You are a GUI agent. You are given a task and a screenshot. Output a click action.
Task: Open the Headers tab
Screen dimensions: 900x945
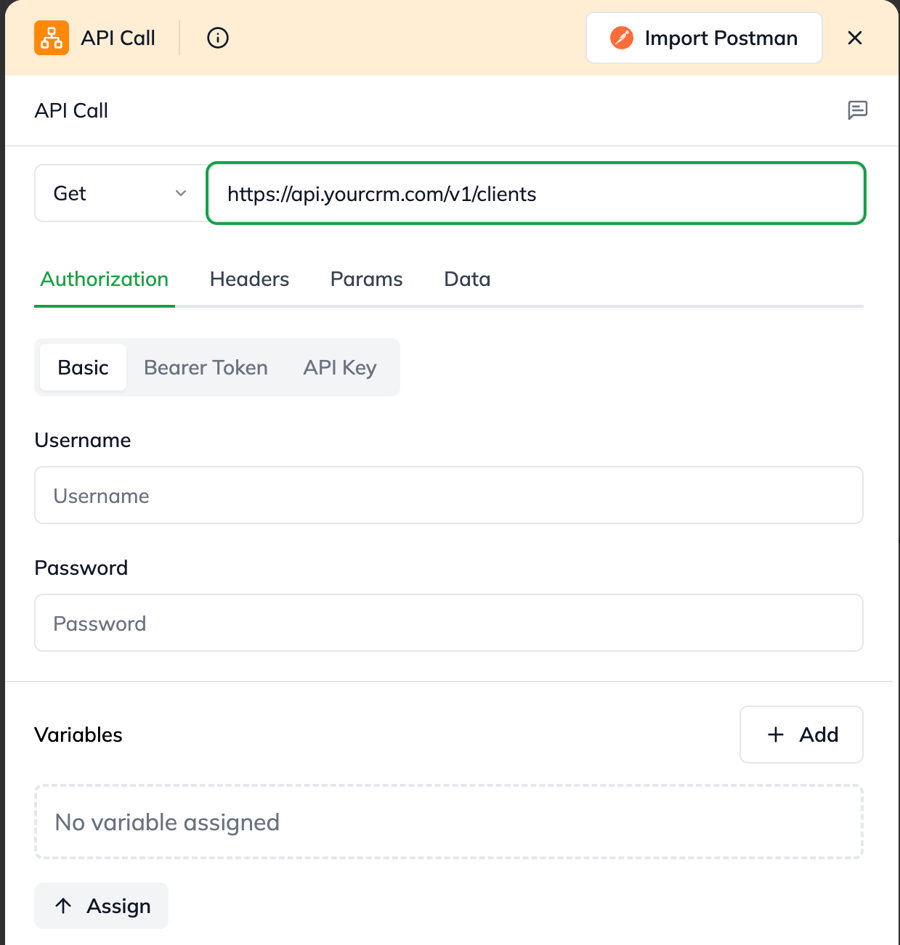(x=249, y=279)
